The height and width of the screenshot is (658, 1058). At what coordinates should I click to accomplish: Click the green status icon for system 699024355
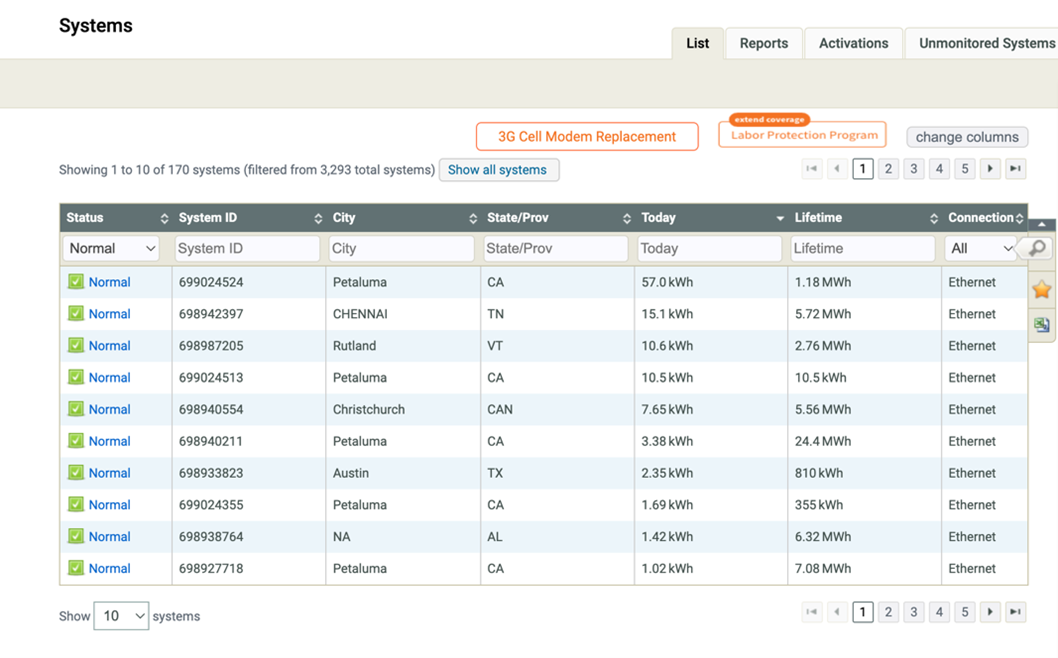tap(76, 504)
